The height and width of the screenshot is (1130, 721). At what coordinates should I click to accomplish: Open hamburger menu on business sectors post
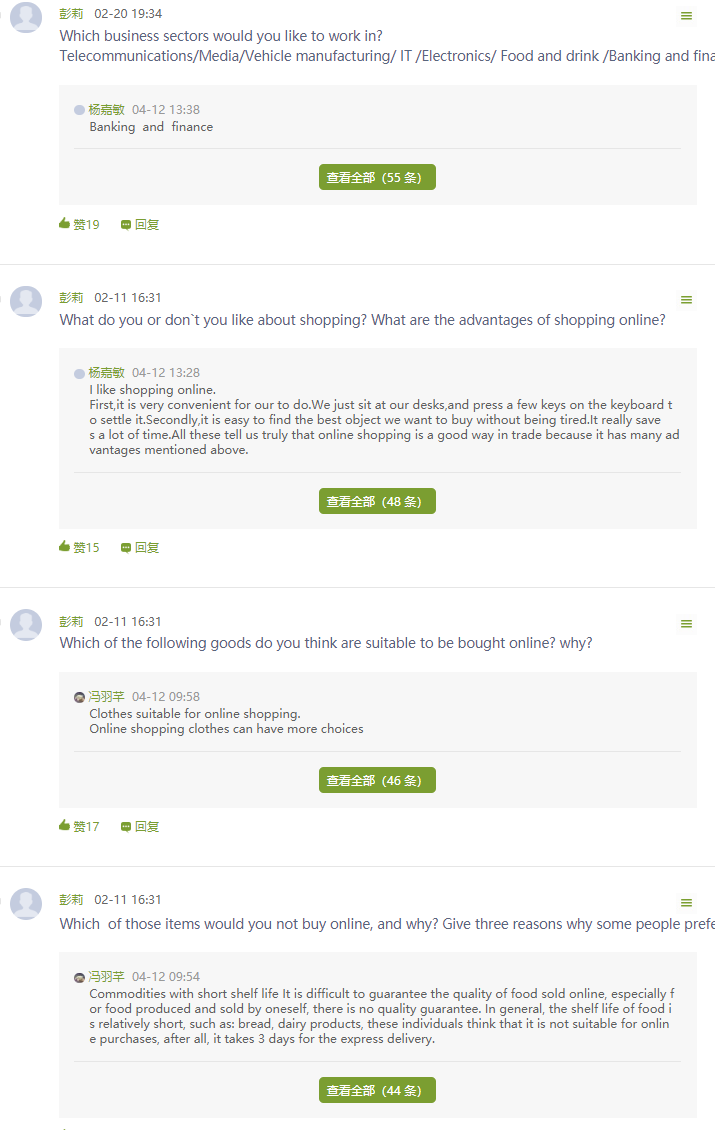[686, 16]
